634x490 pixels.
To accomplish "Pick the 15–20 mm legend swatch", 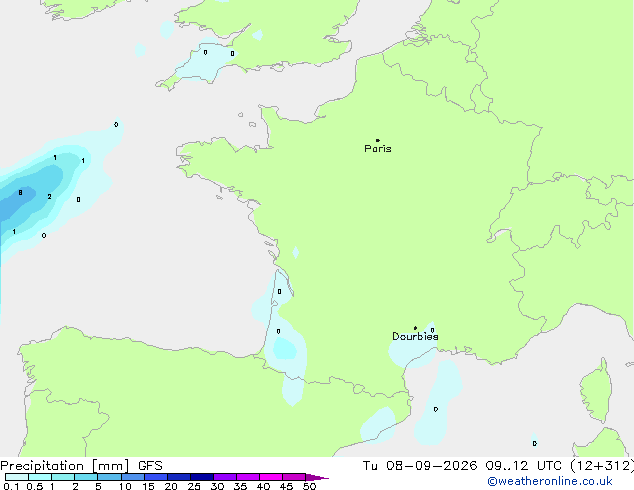I will click(156, 477).
